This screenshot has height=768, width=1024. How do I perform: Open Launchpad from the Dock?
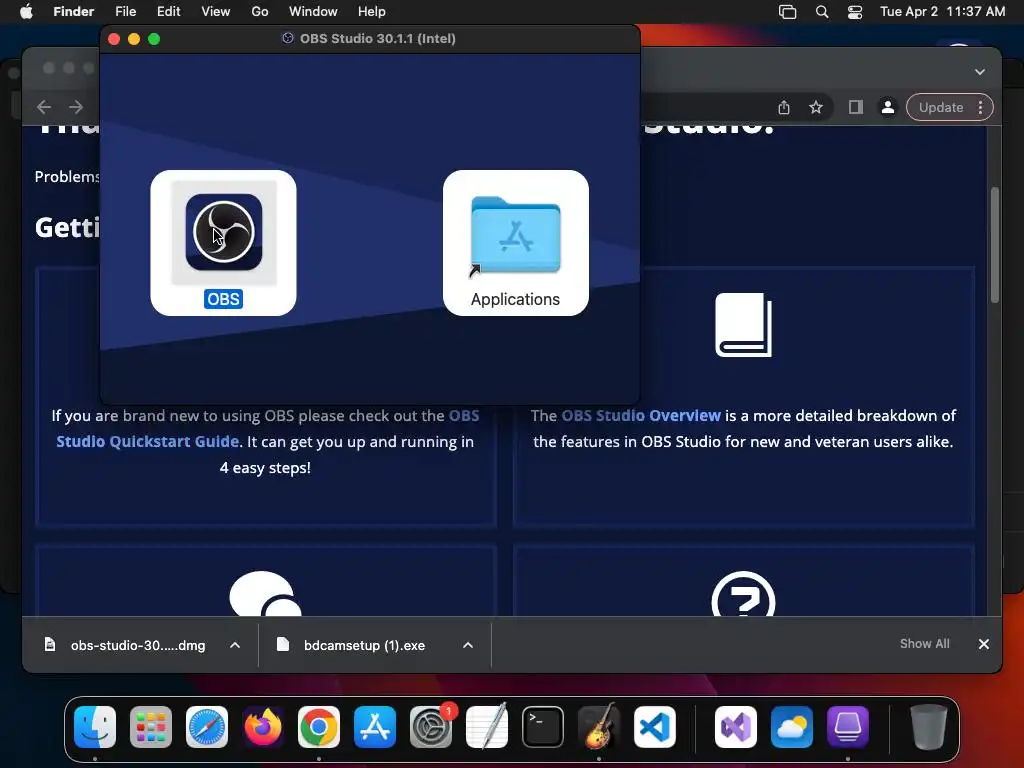[x=151, y=727]
